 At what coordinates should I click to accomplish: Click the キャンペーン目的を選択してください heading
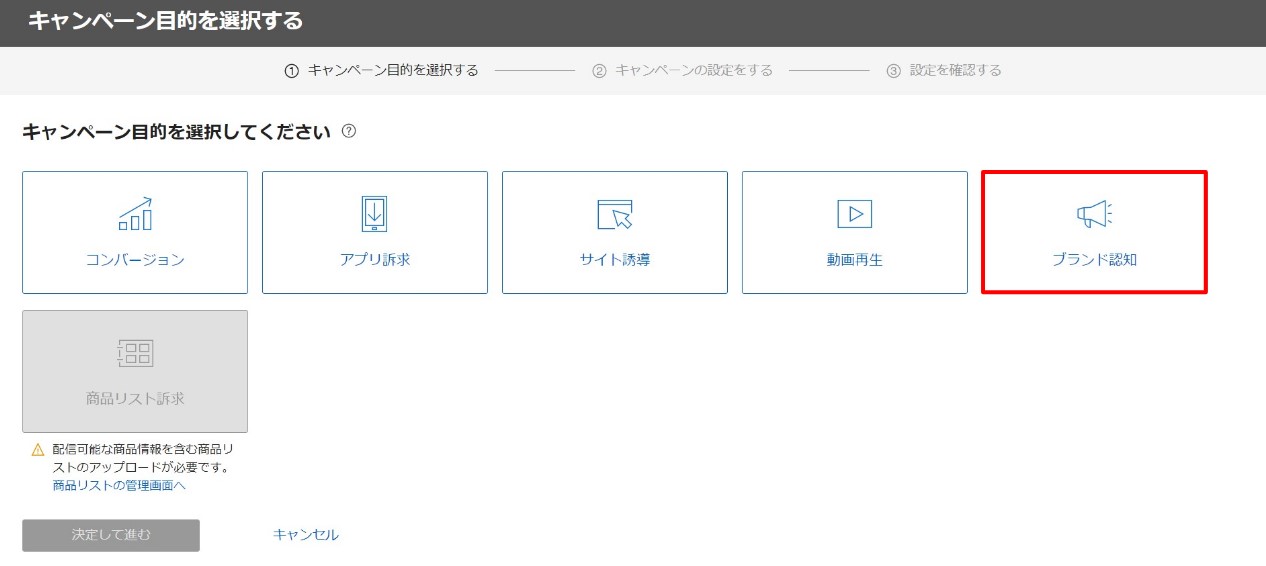[176, 131]
